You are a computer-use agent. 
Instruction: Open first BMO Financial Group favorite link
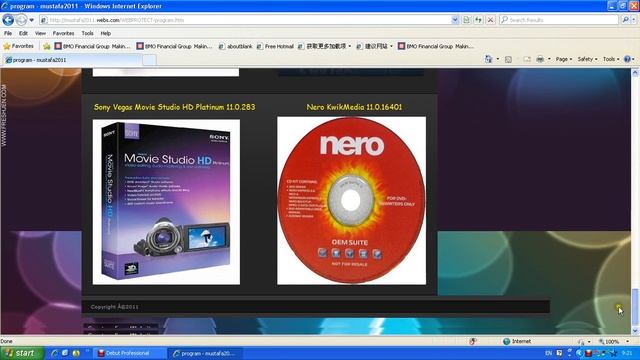coord(92,46)
